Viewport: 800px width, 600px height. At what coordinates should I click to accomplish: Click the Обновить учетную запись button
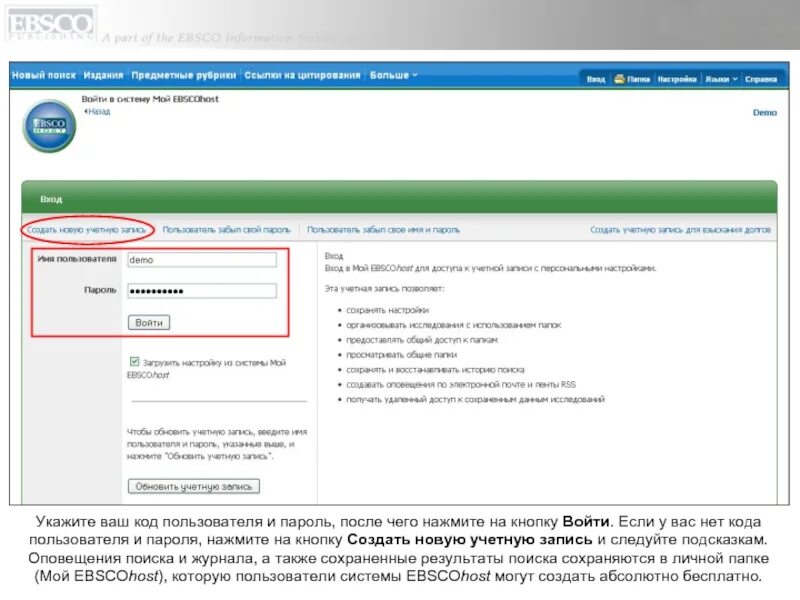(x=193, y=486)
